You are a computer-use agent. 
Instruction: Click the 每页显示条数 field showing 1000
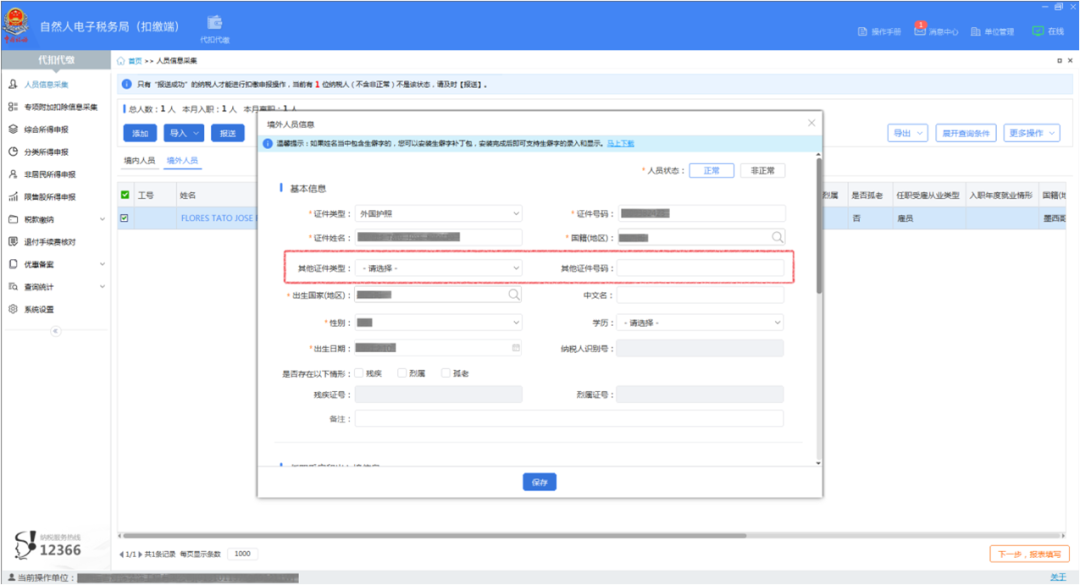242,554
